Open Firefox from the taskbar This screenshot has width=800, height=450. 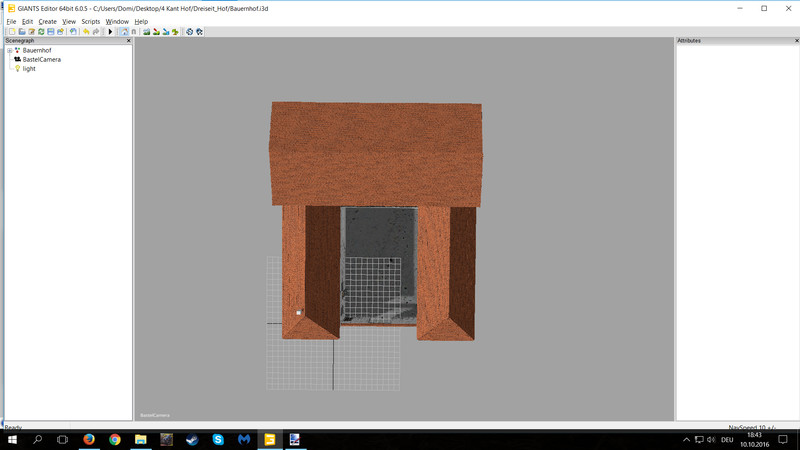click(x=89, y=440)
